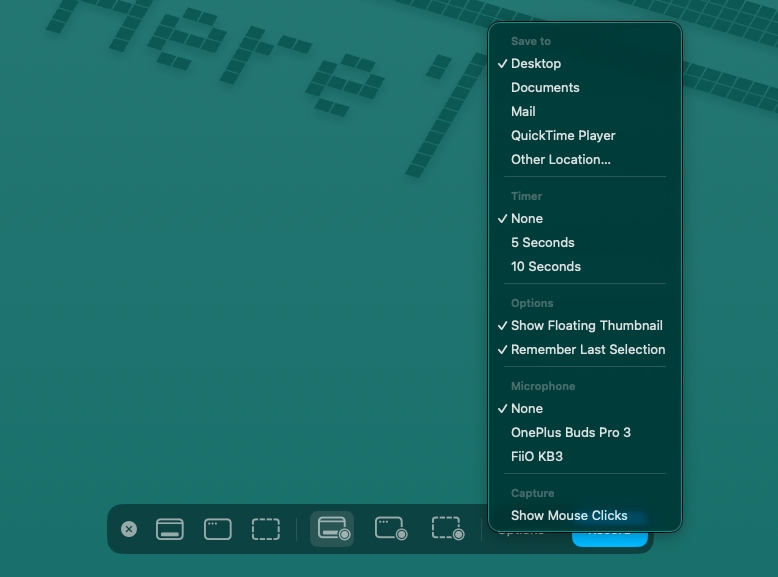Select the Record Selected Window icon
Viewport: 778px width, 577px height.
390,529
